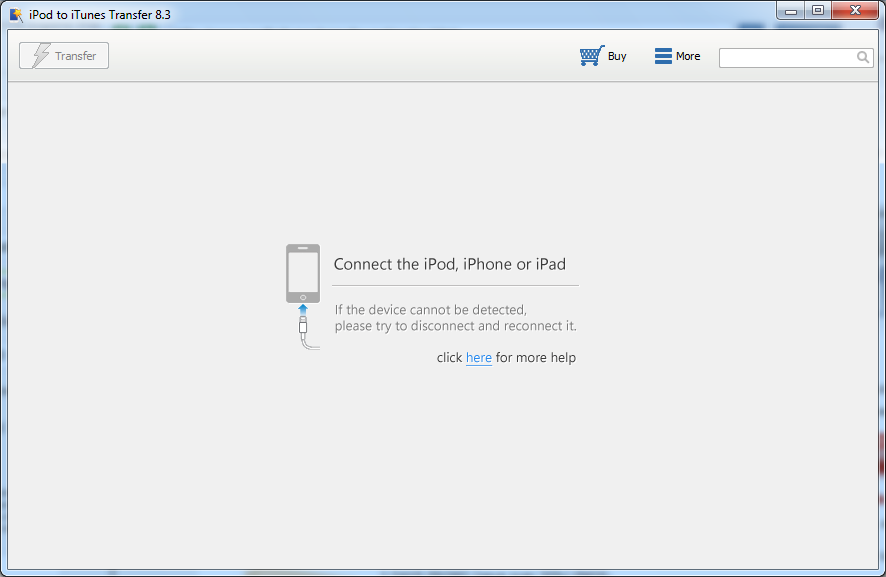Click the hamburger icon next to More
This screenshot has width=886, height=577.
(x=661, y=56)
